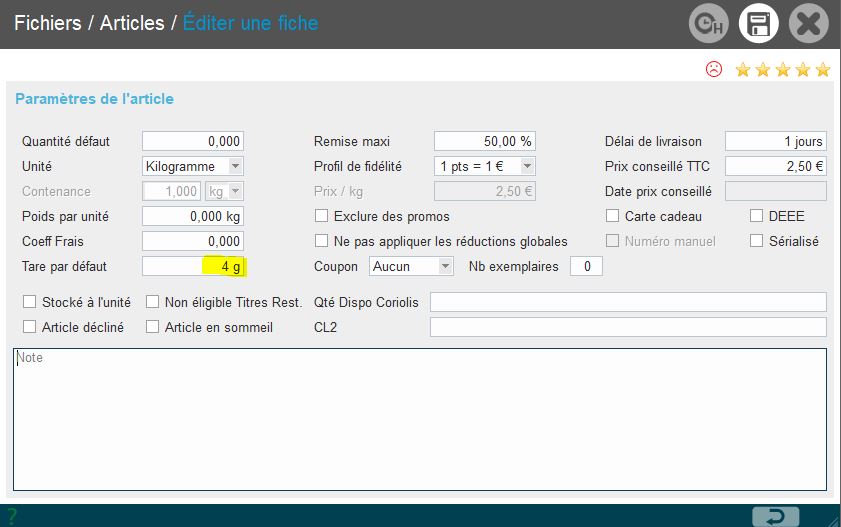Tick the Sérialisé checkbox
Screen dimensions: 841x527
click(757, 241)
